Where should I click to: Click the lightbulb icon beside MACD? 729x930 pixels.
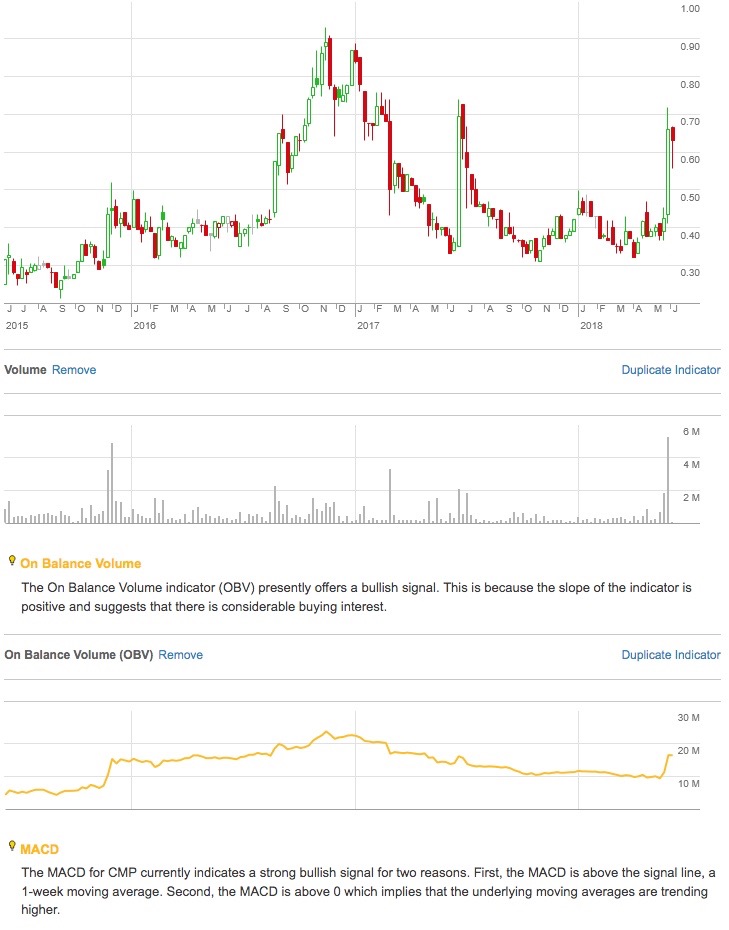pos(11,846)
